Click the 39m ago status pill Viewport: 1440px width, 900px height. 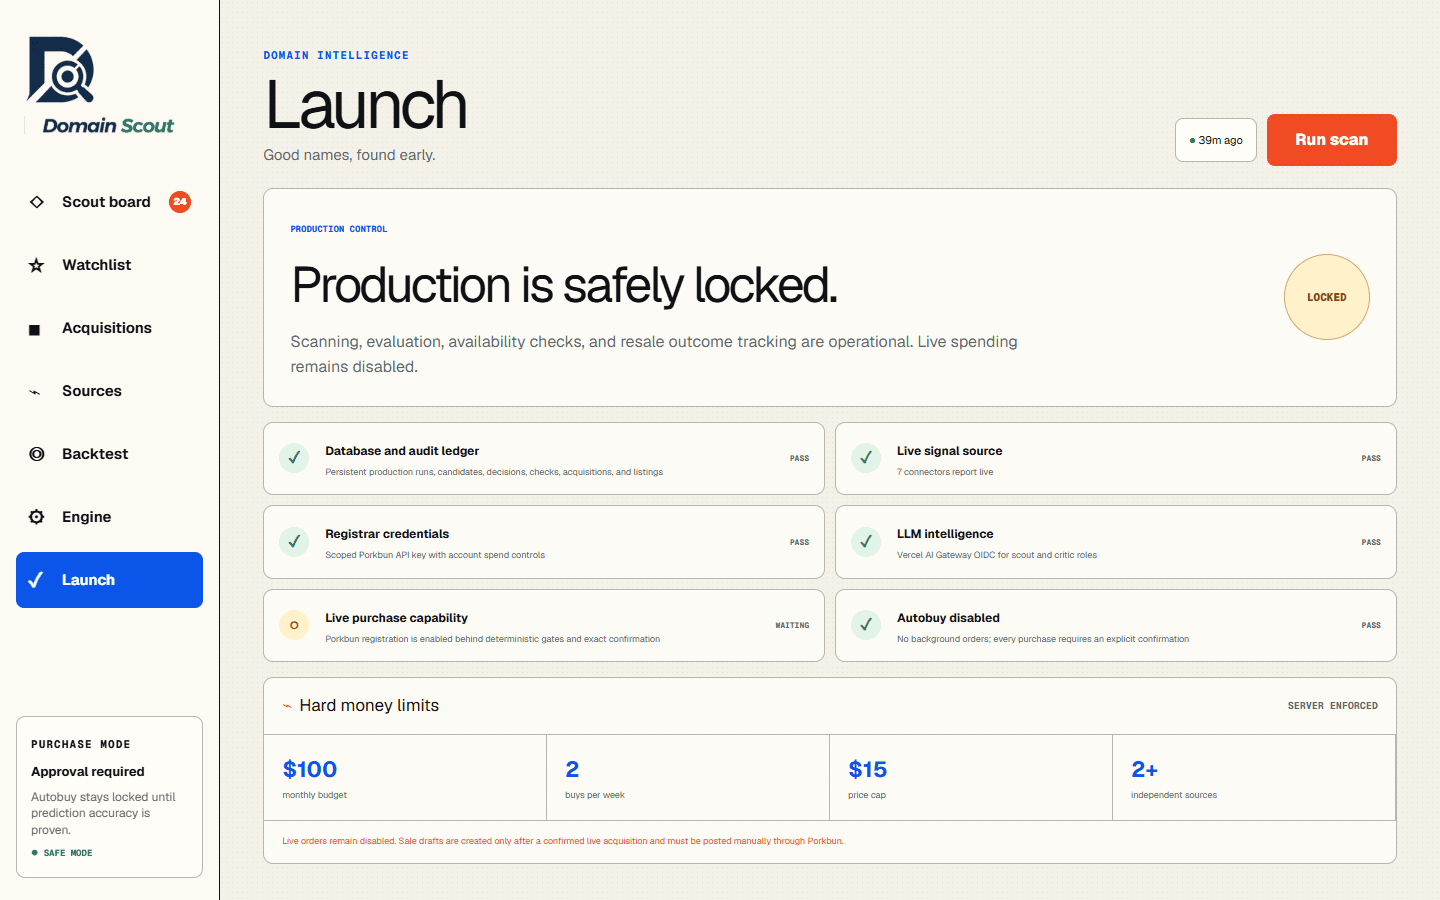[x=1216, y=140]
